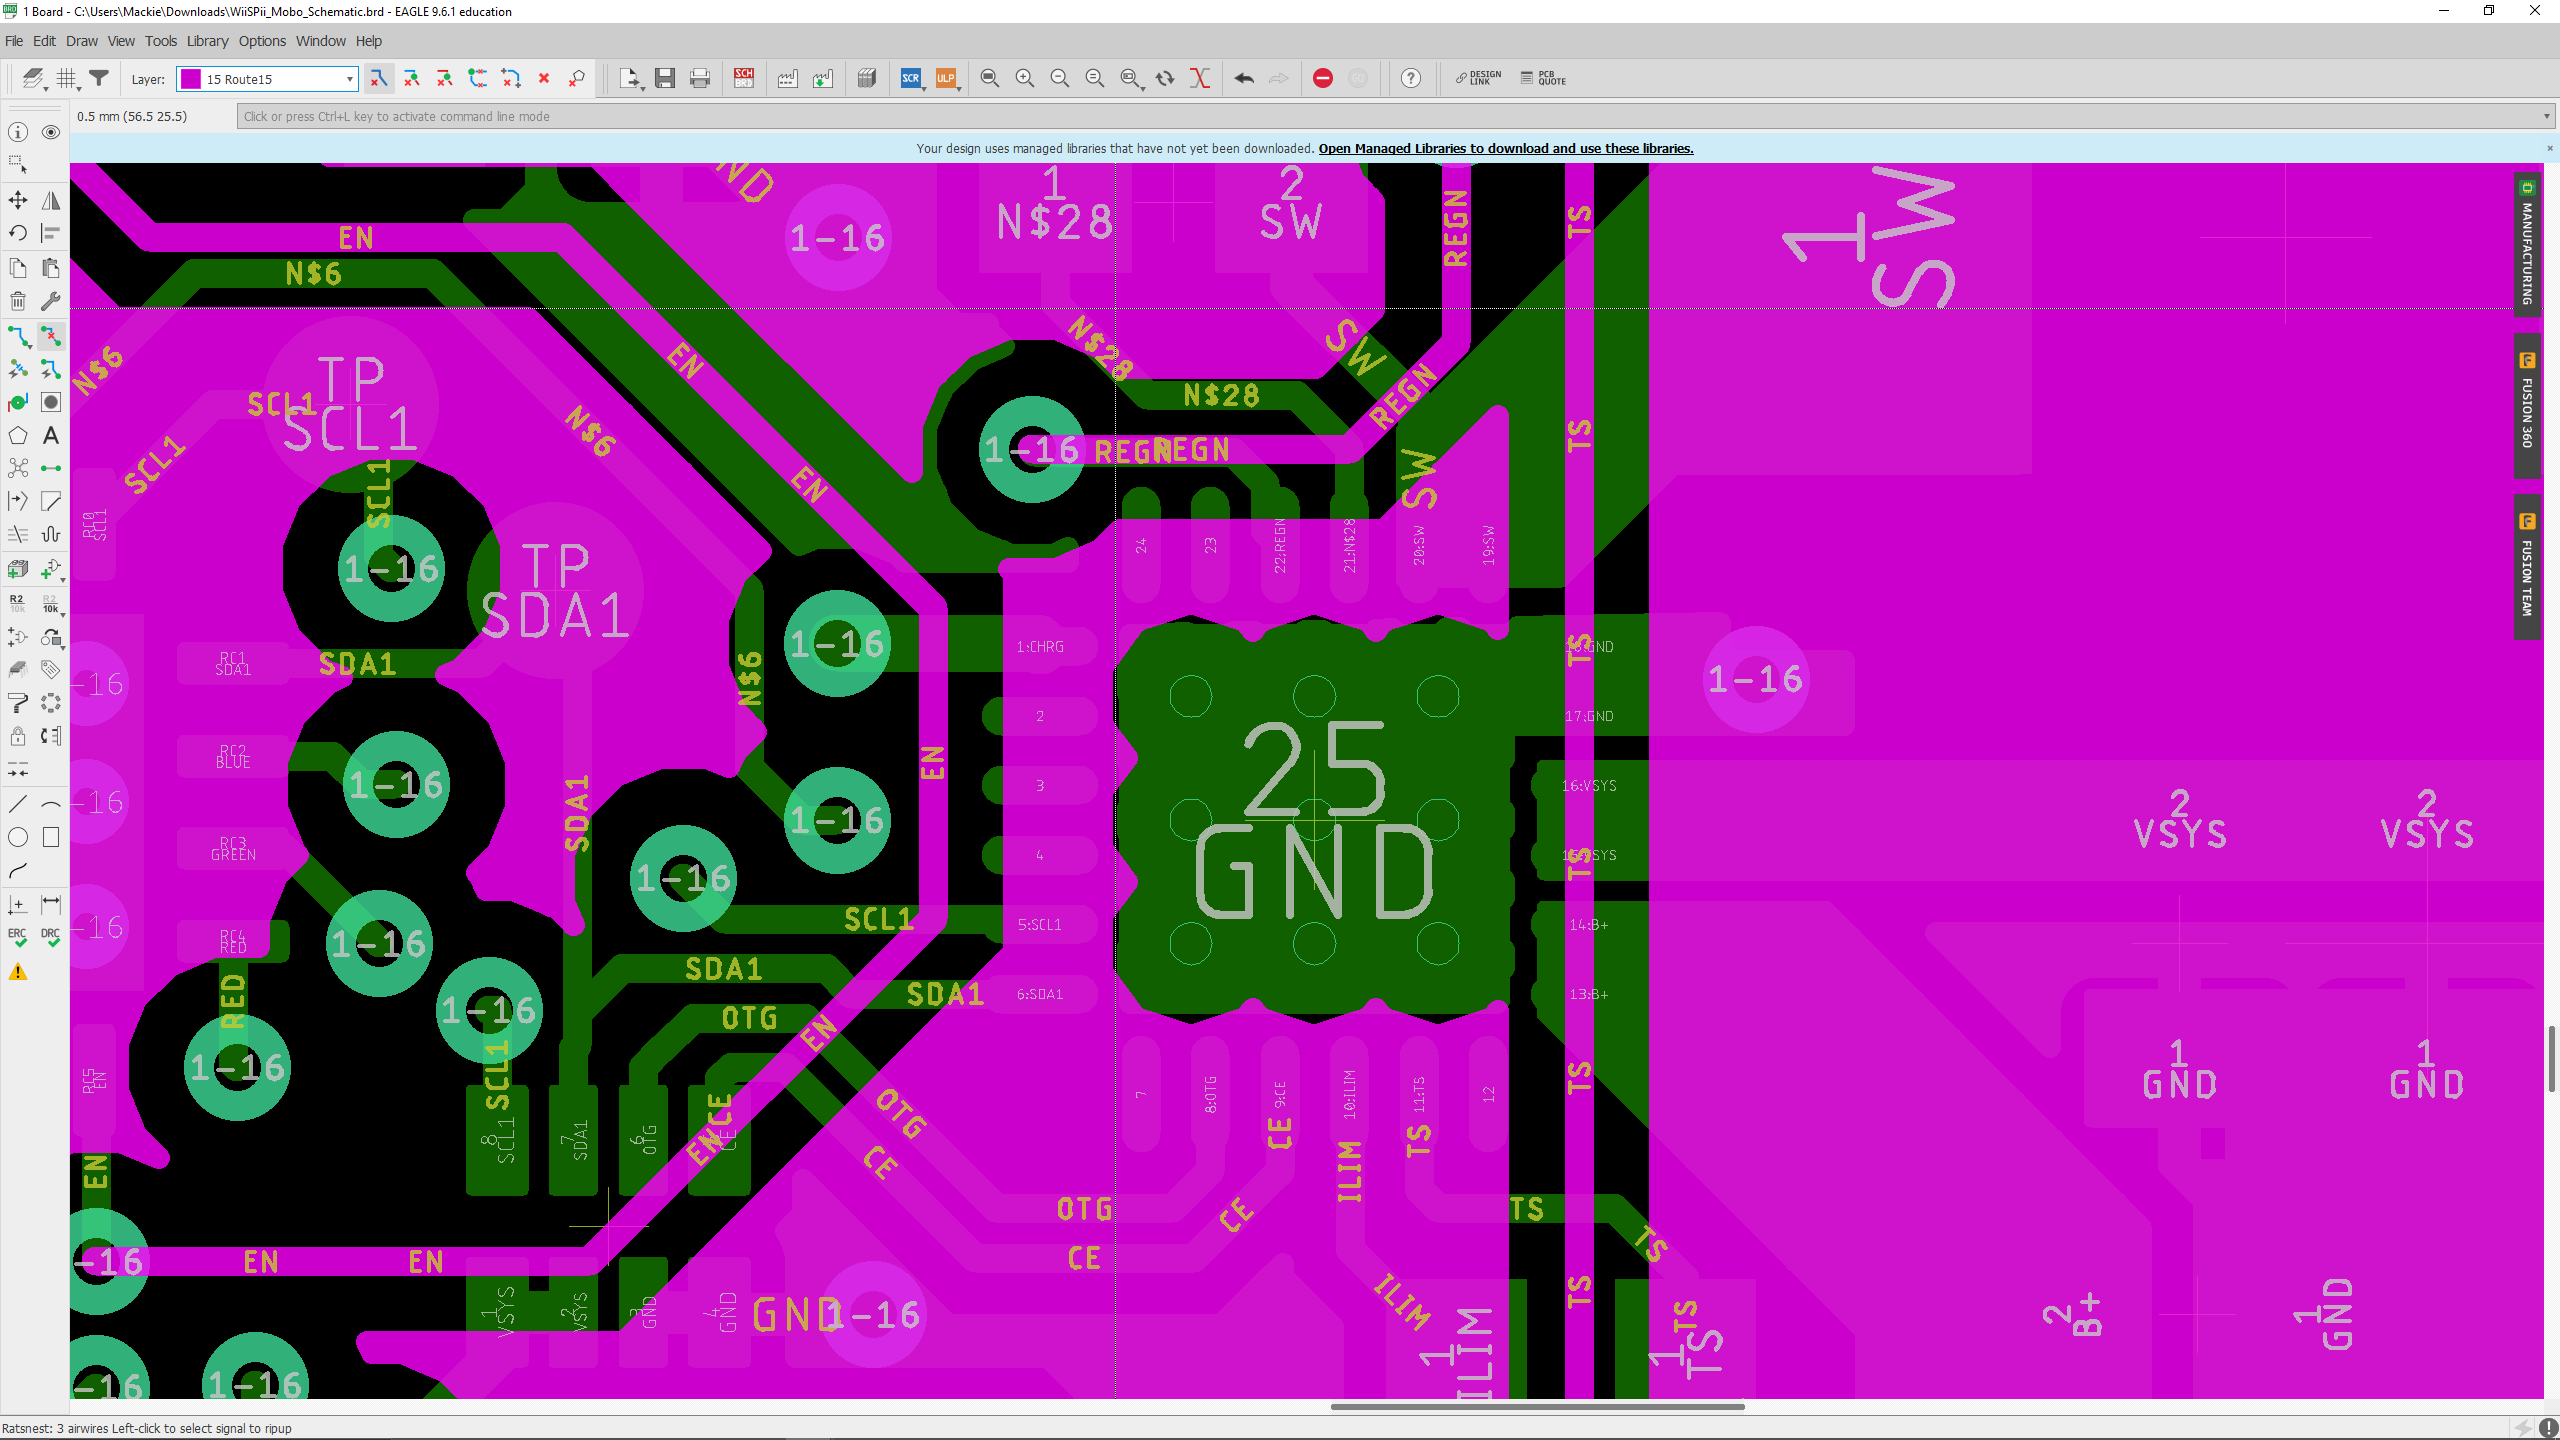Click the Open Managed Libraries link
Viewport: 2560px width, 1440px height.
(1506, 148)
